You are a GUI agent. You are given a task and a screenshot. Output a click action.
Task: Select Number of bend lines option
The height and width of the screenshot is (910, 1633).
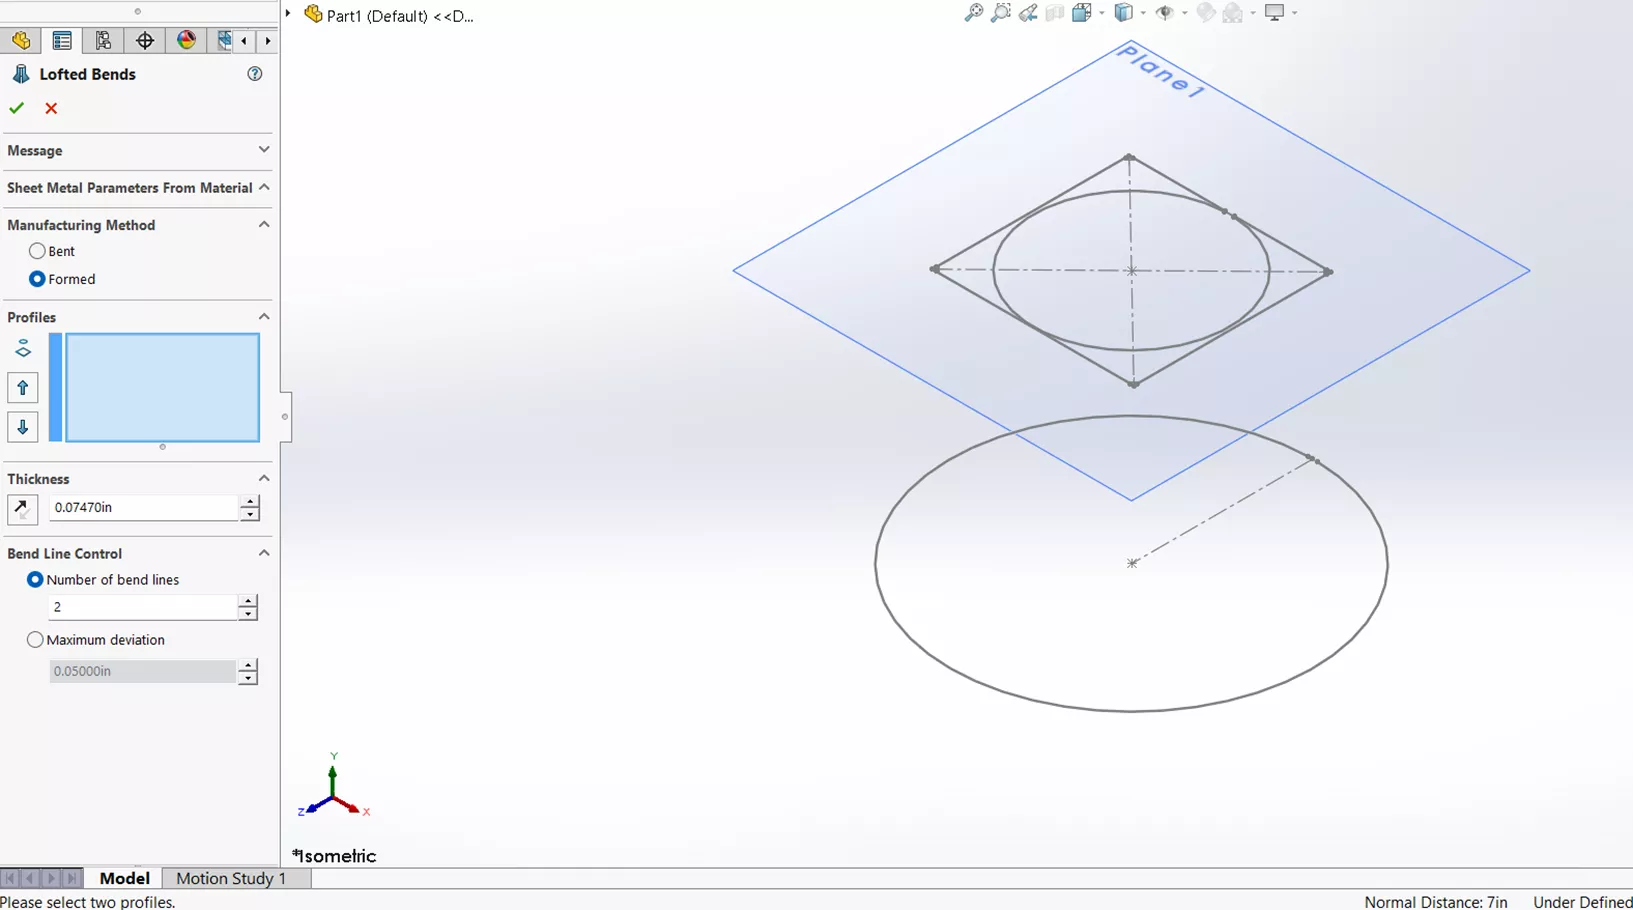35,580
